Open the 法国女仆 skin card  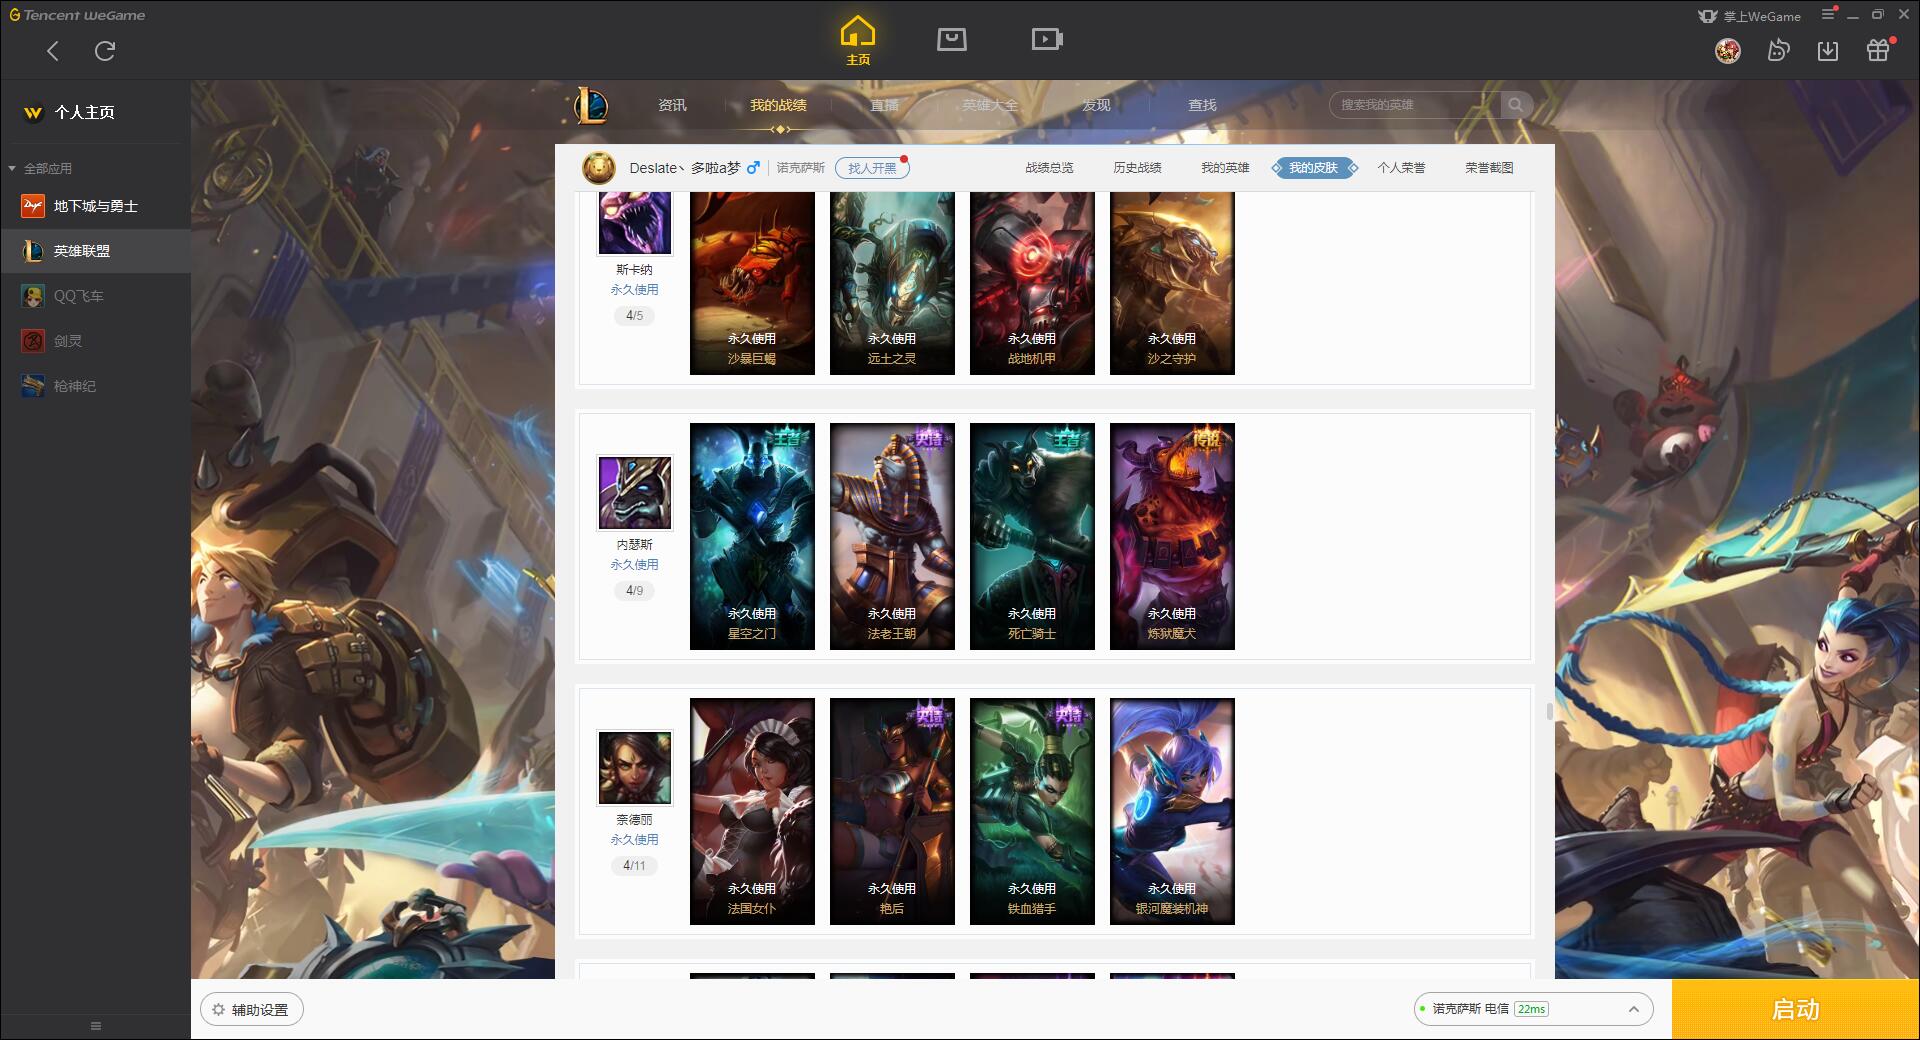point(752,811)
